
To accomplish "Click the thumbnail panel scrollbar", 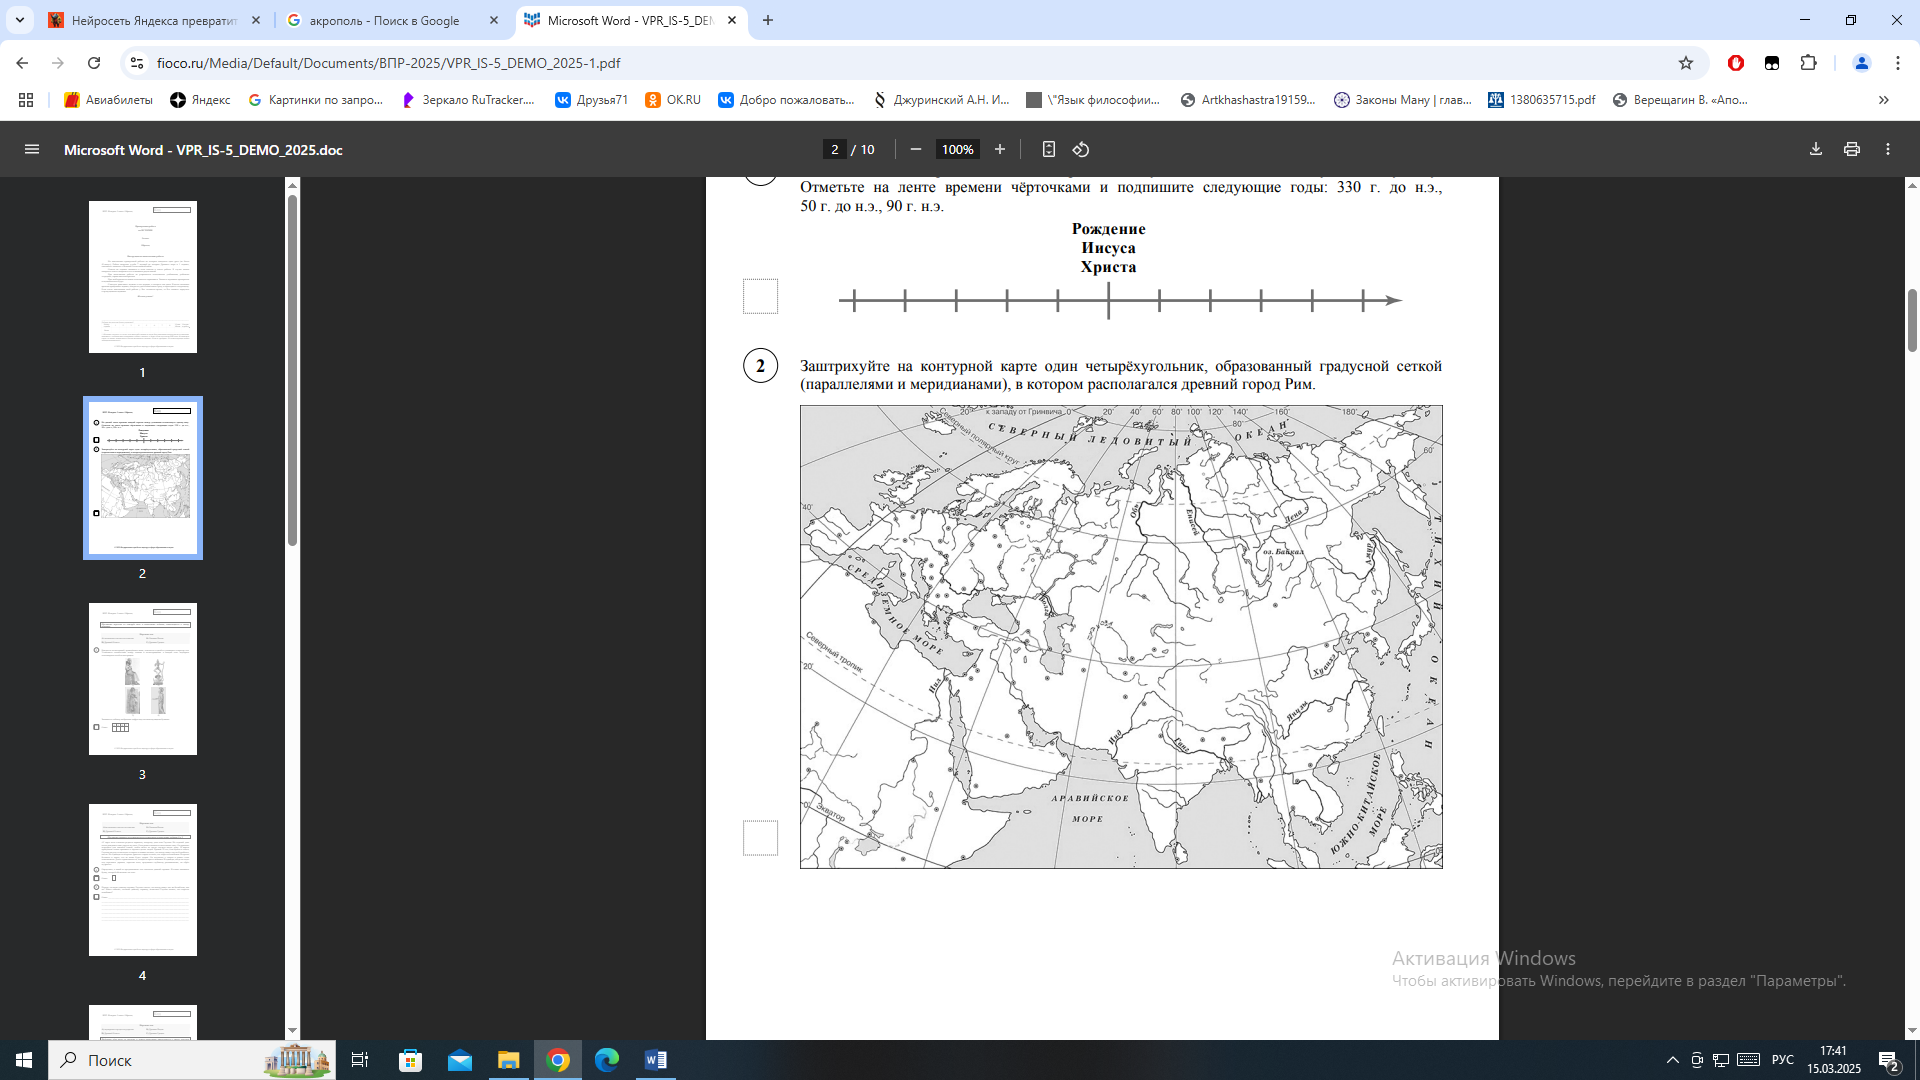I will coord(292,370).
